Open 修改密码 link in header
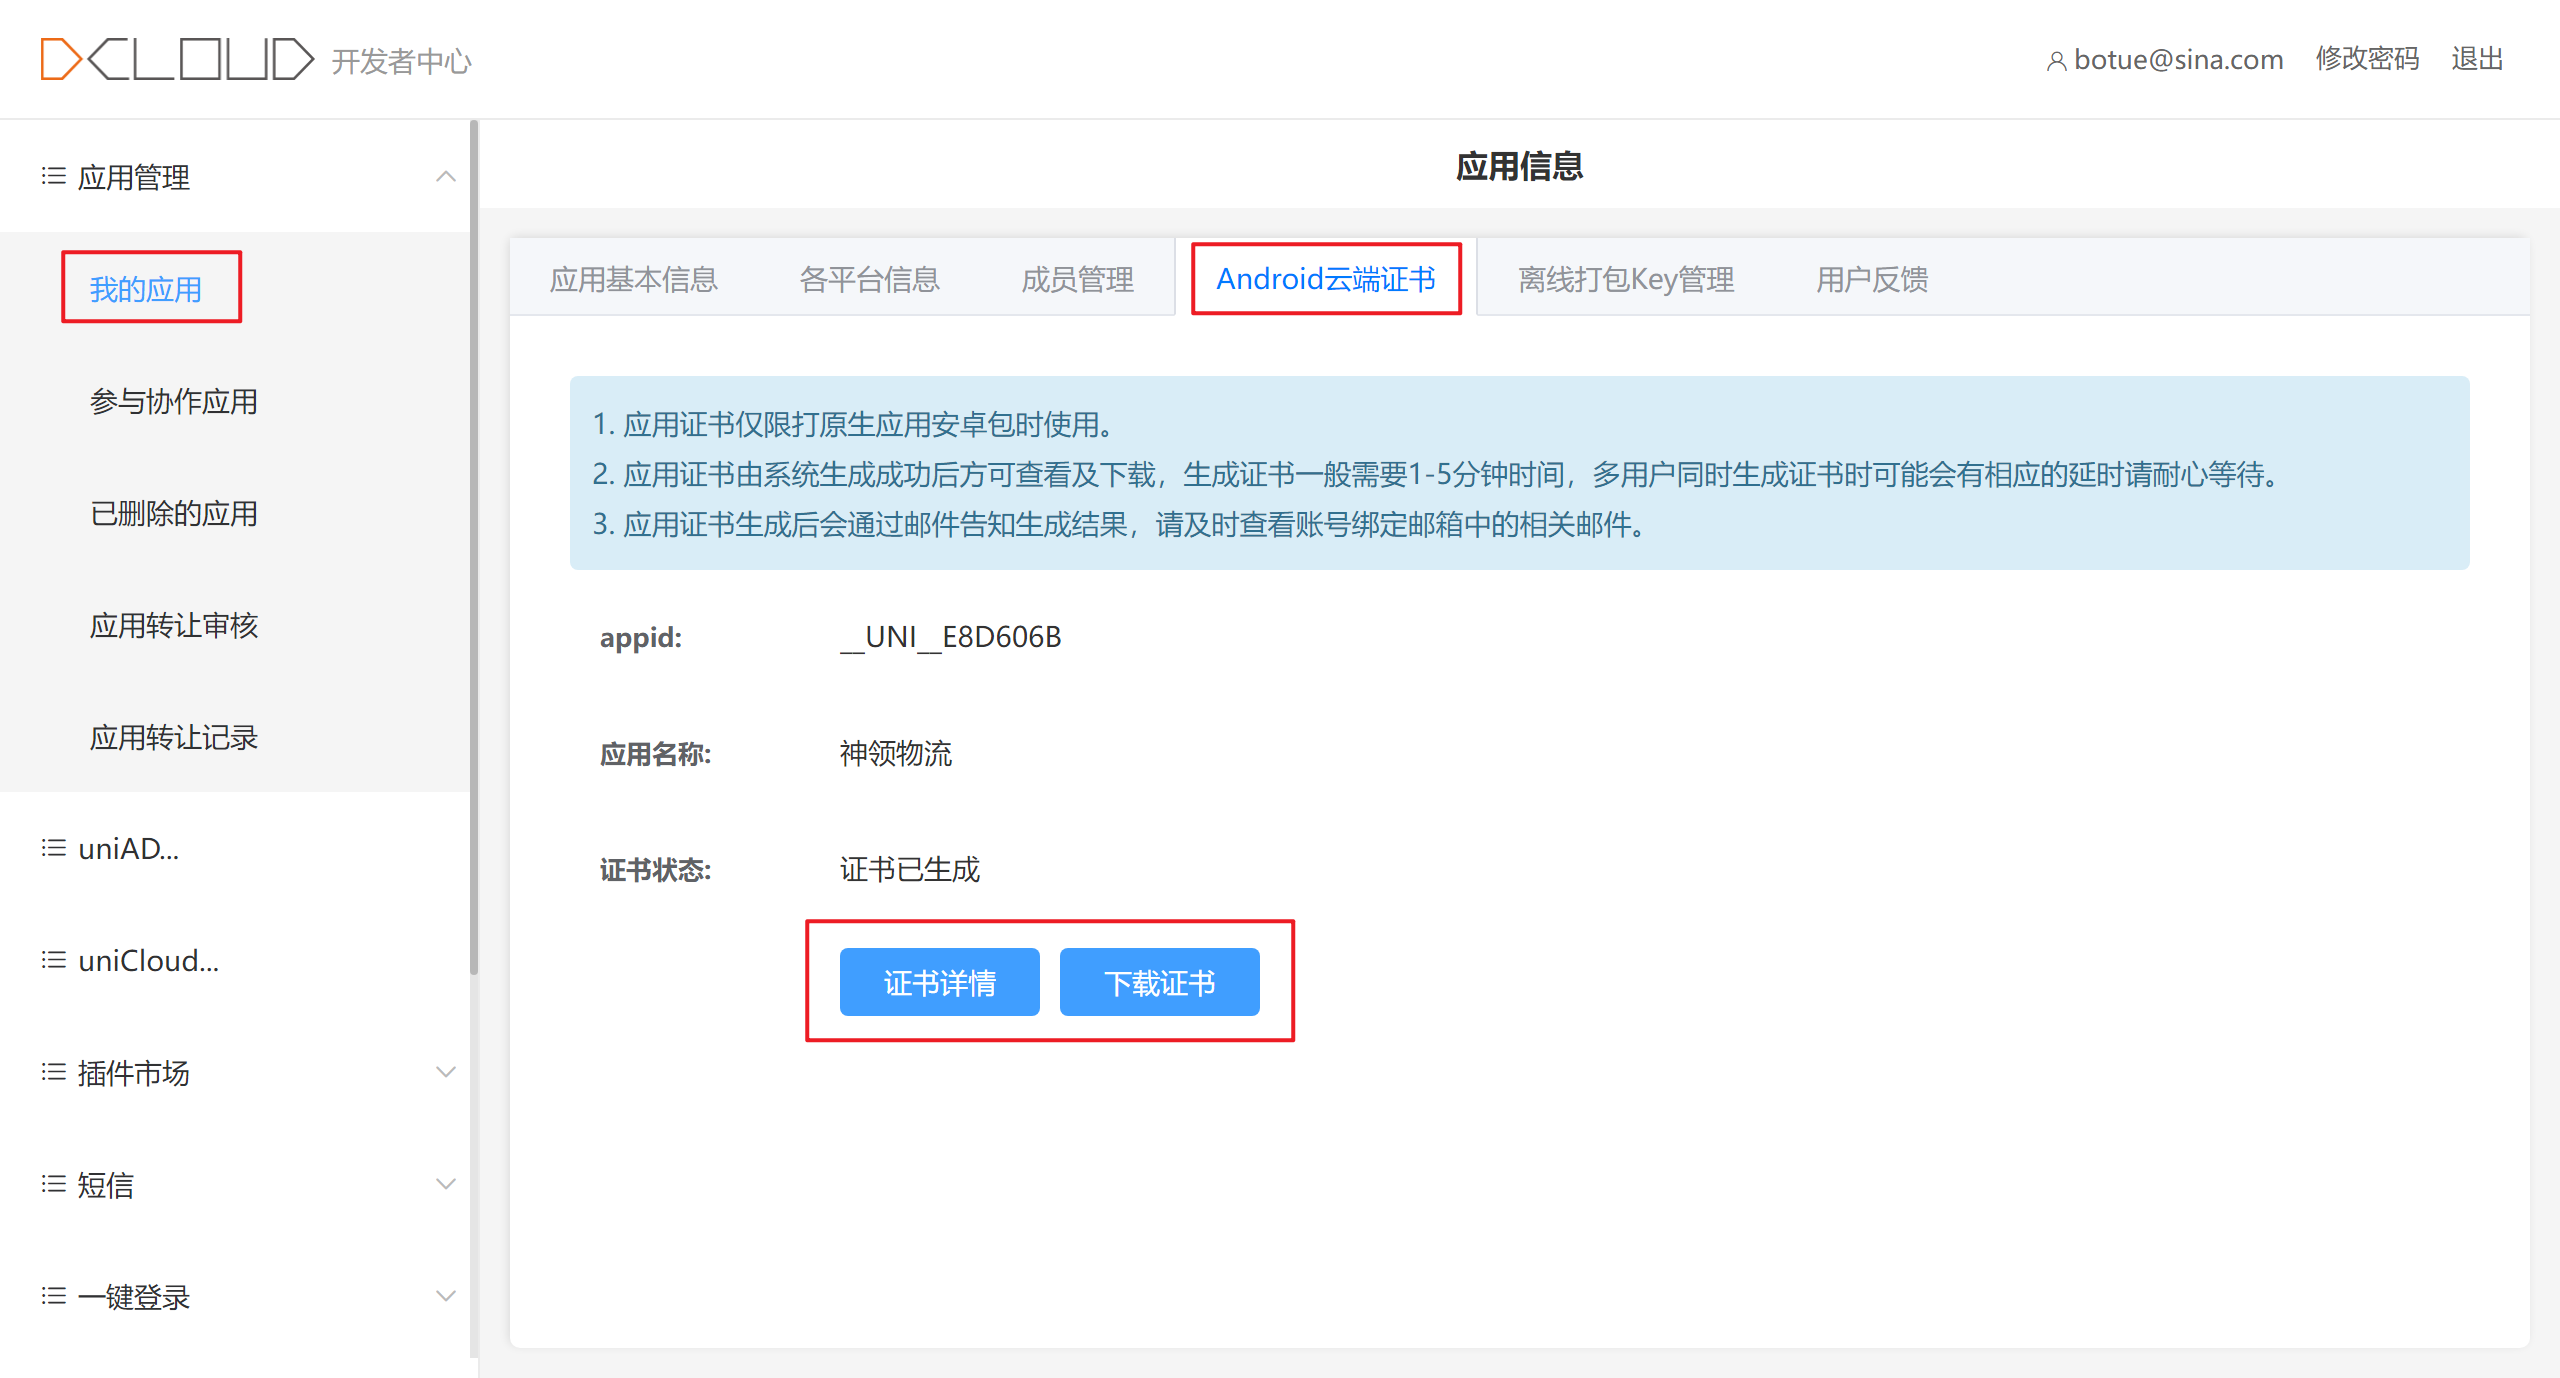The width and height of the screenshot is (2560, 1378). coord(2367,59)
